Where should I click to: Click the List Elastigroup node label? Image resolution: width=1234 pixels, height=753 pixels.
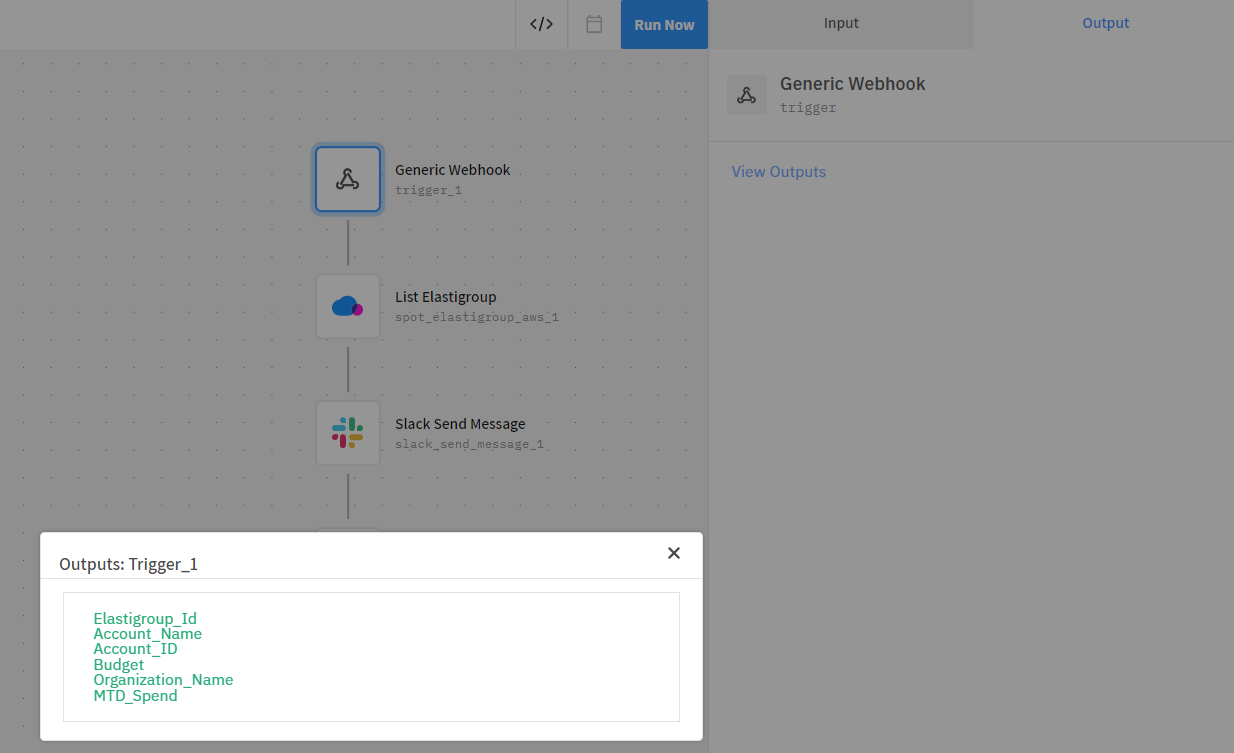(x=445, y=297)
